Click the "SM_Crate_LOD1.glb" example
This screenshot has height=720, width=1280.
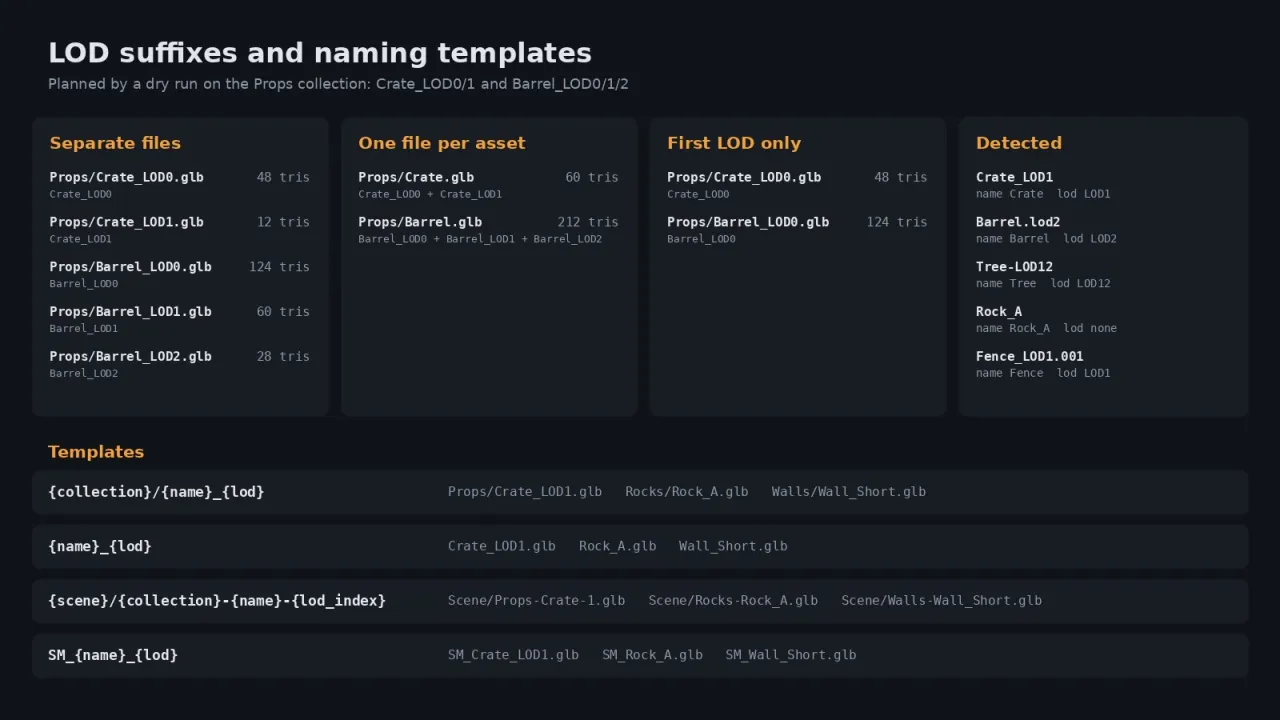tap(513, 655)
